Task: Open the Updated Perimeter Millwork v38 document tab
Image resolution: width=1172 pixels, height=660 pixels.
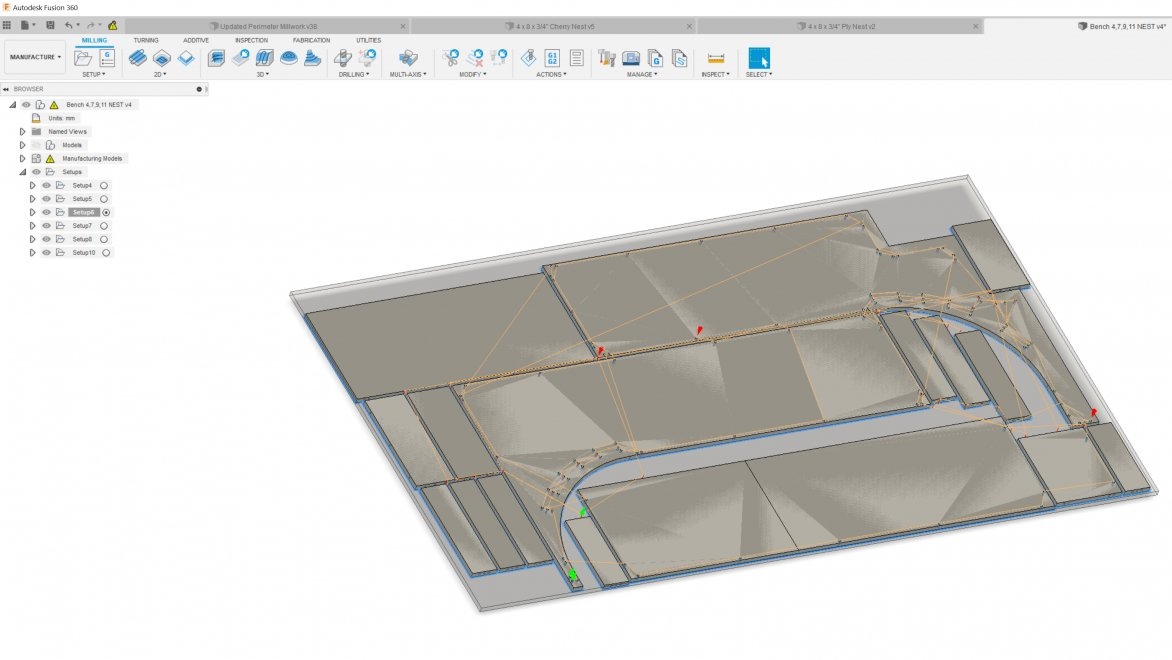Action: click(x=267, y=26)
